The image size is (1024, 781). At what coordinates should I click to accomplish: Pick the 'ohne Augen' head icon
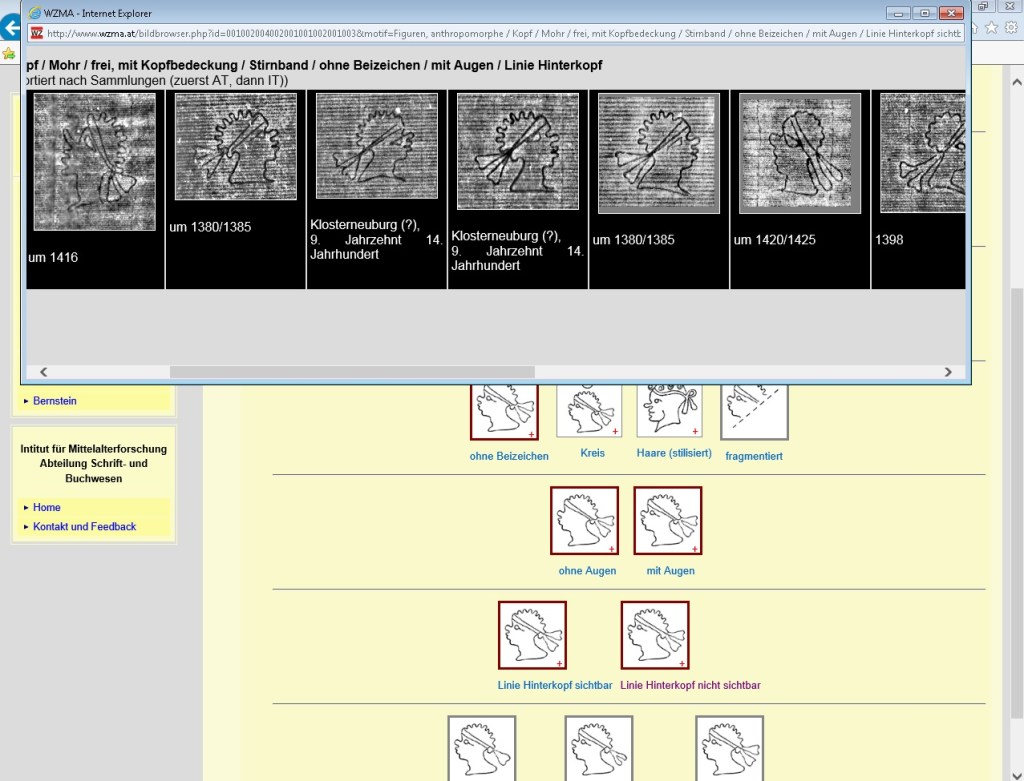click(584, 520)
